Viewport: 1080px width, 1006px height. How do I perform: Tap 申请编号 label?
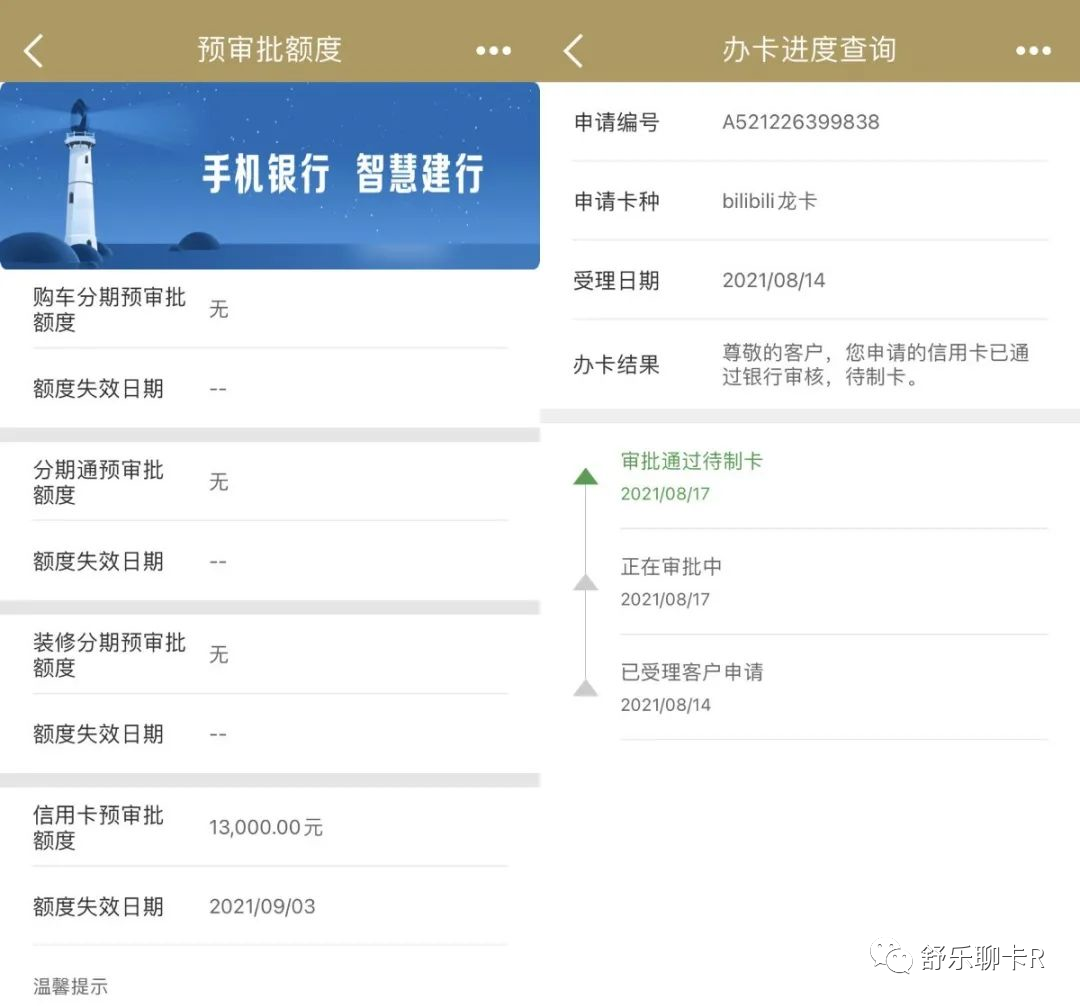click(x=616, y=122)
